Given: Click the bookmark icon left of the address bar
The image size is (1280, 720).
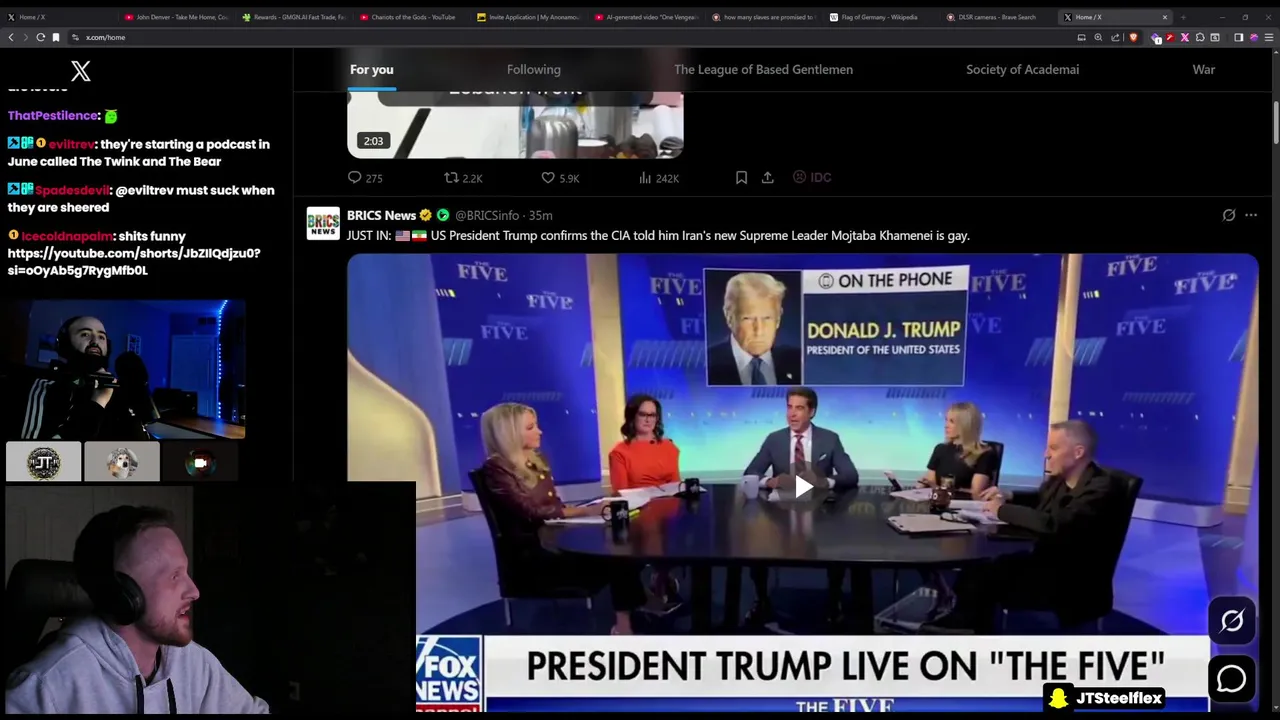Looking at the screenshot, I should pyautogui.click(x=56, y=37).
